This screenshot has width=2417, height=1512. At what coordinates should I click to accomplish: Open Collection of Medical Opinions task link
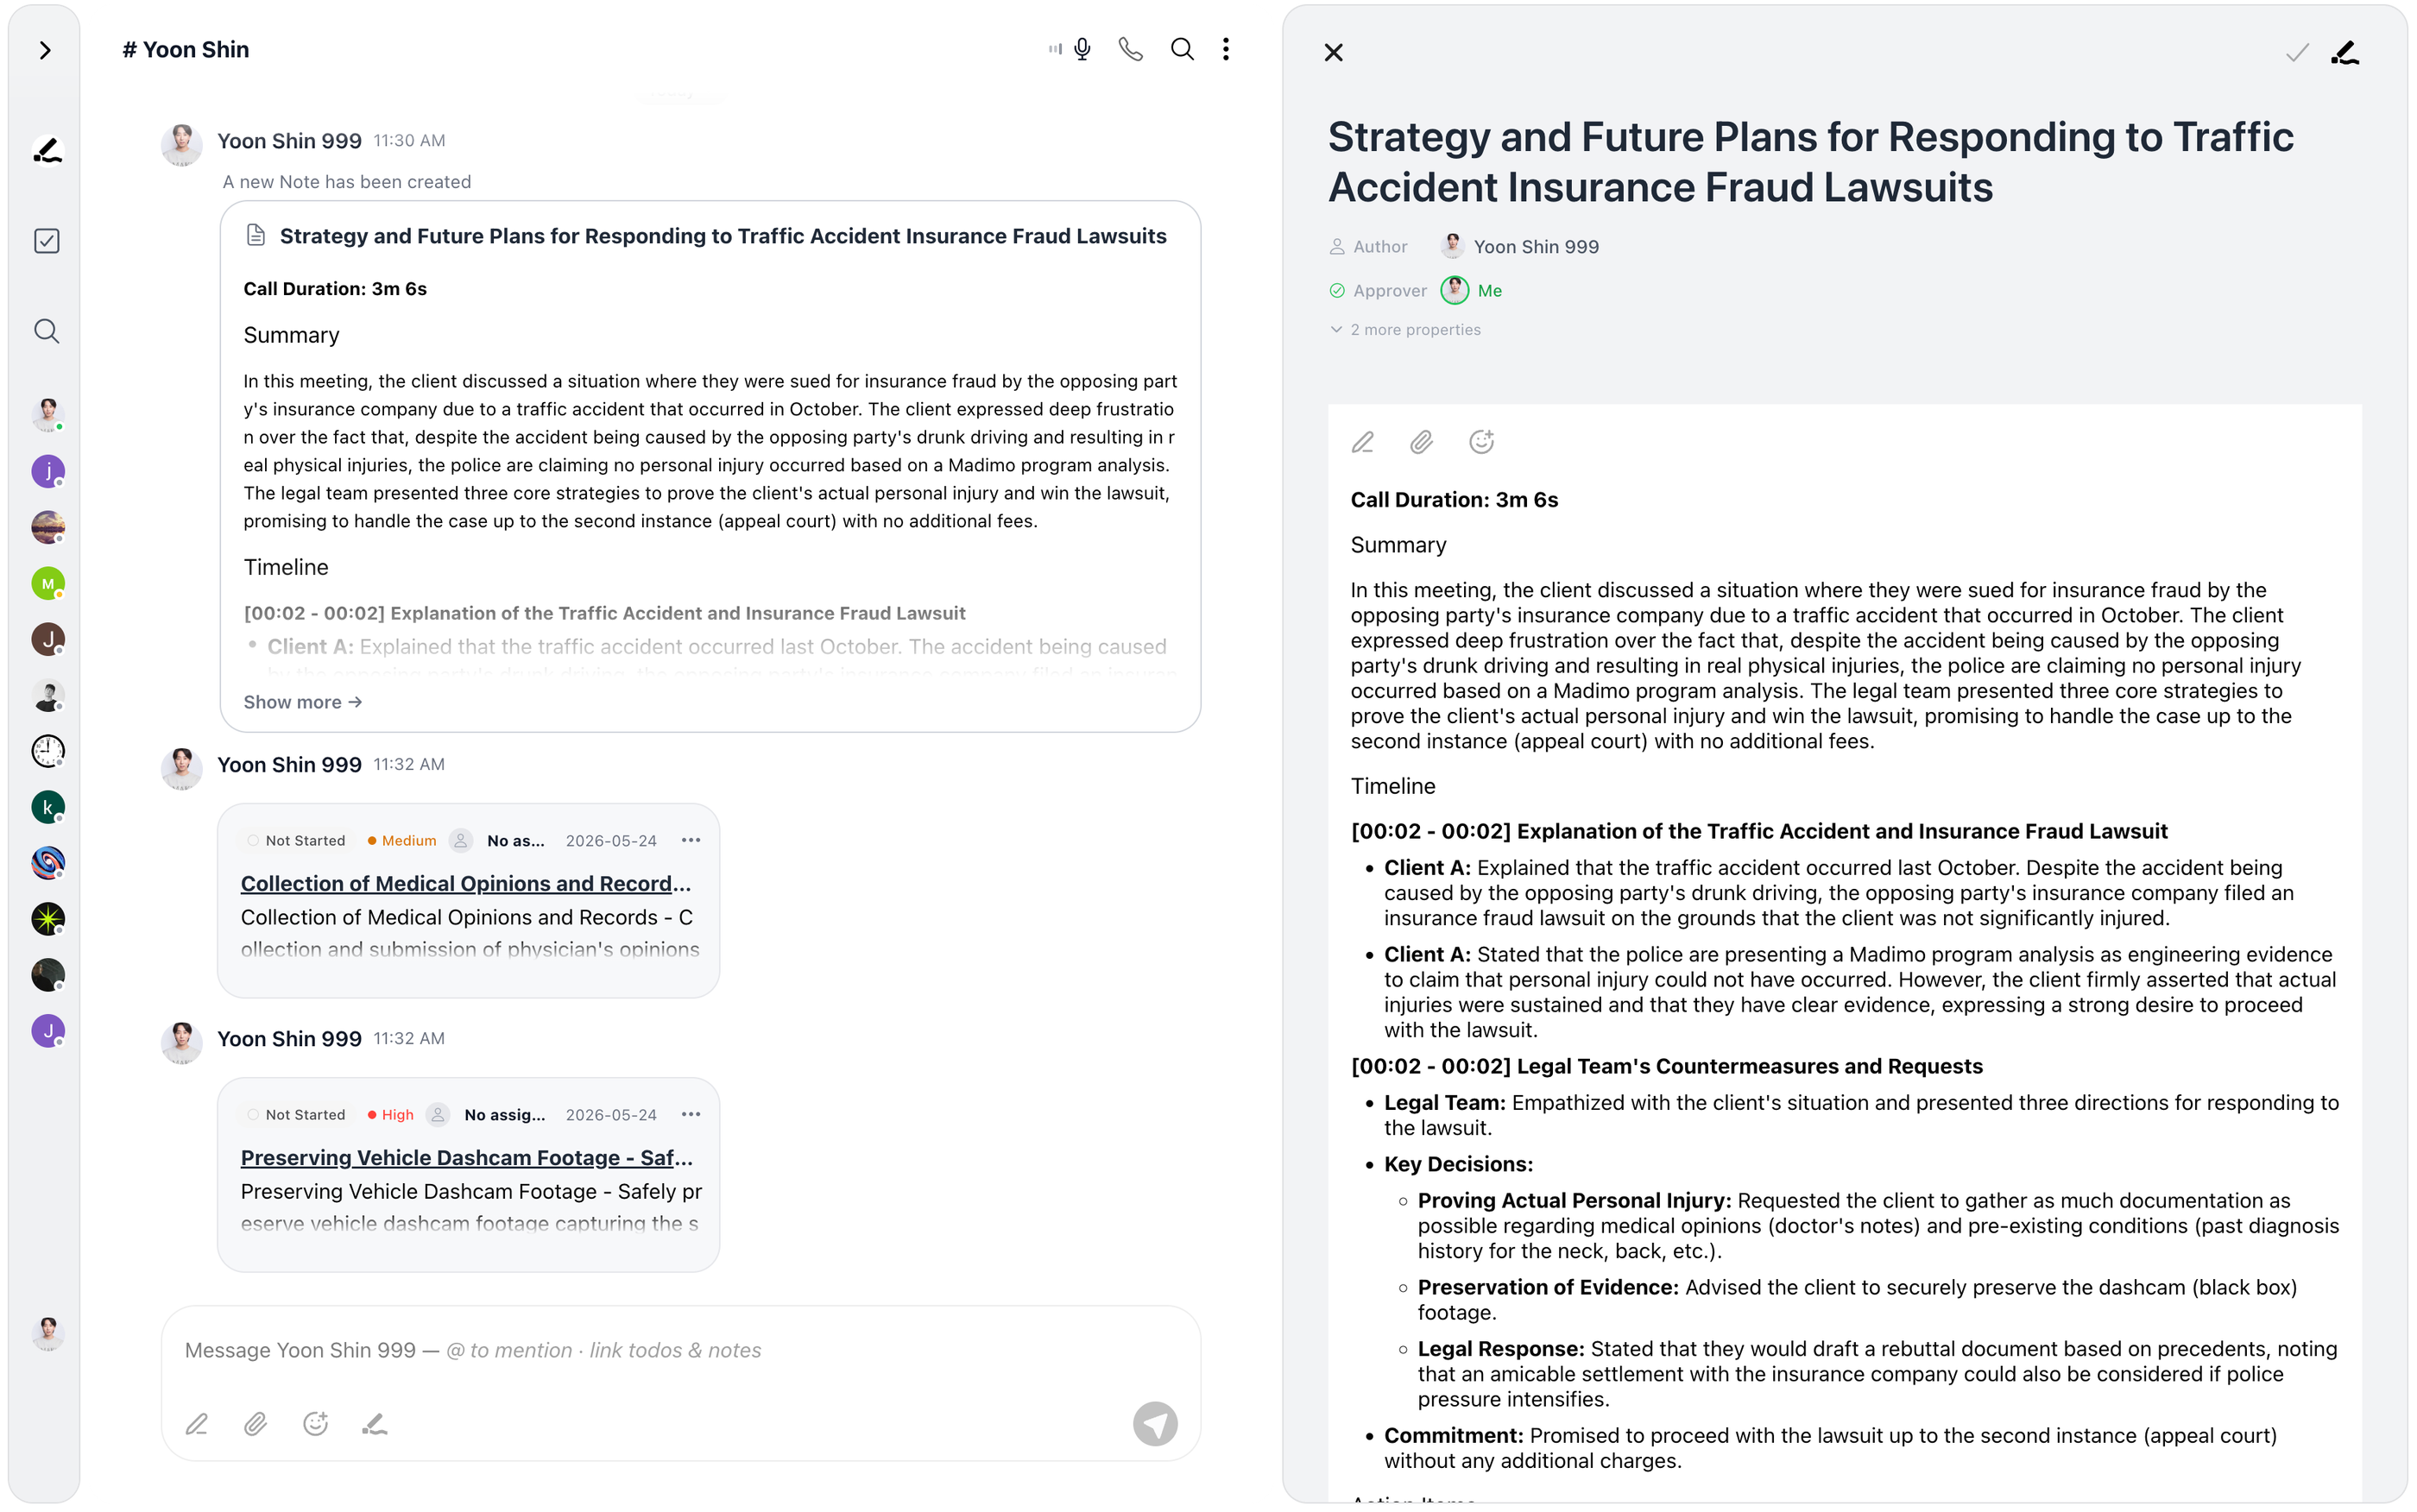tap(466, 883)
